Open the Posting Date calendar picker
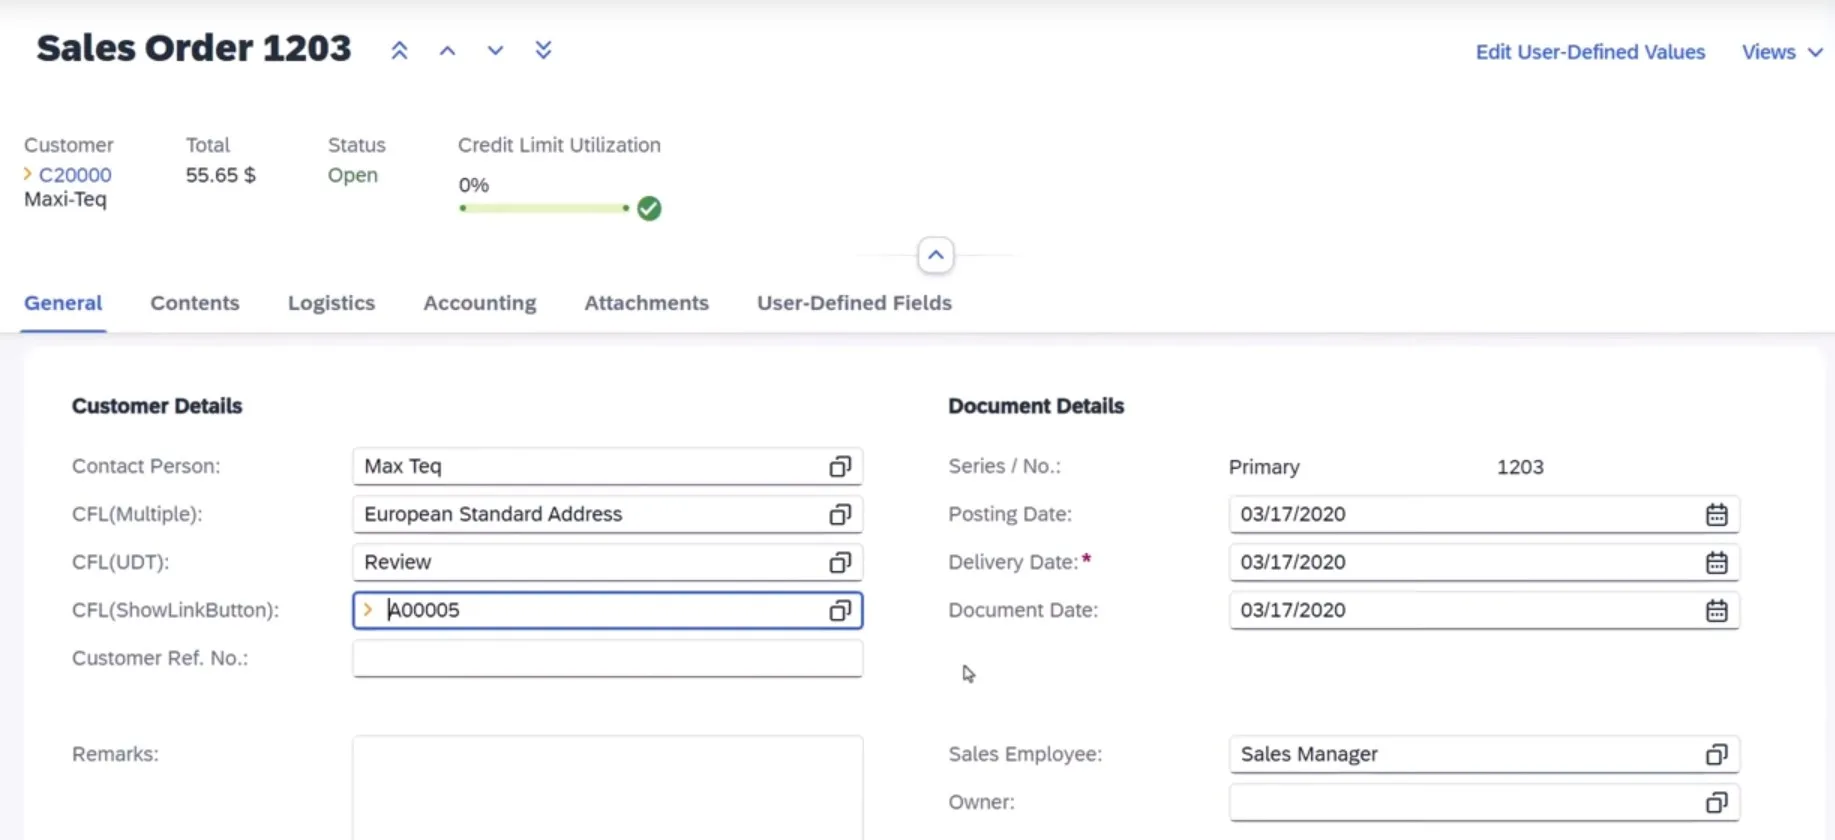 (x=1716, y=514)
